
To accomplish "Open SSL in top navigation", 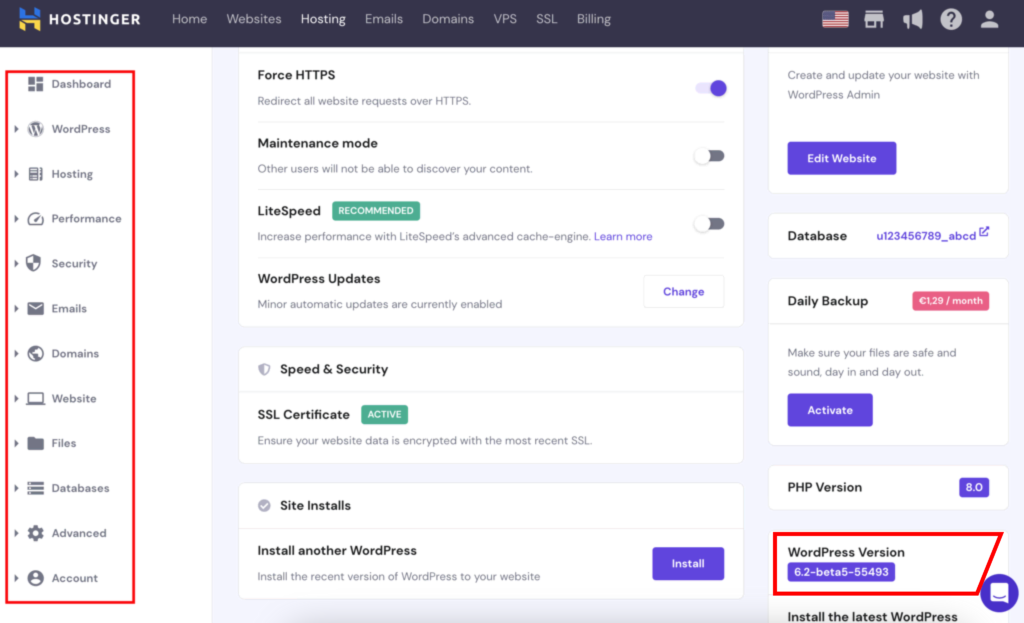I will 547,19.
